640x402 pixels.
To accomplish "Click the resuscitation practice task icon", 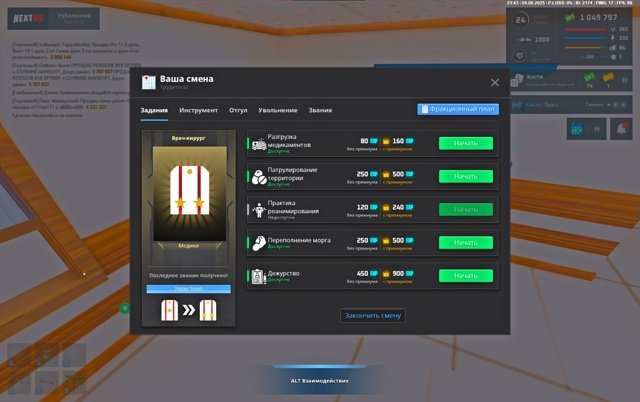I will coord(258,209).
